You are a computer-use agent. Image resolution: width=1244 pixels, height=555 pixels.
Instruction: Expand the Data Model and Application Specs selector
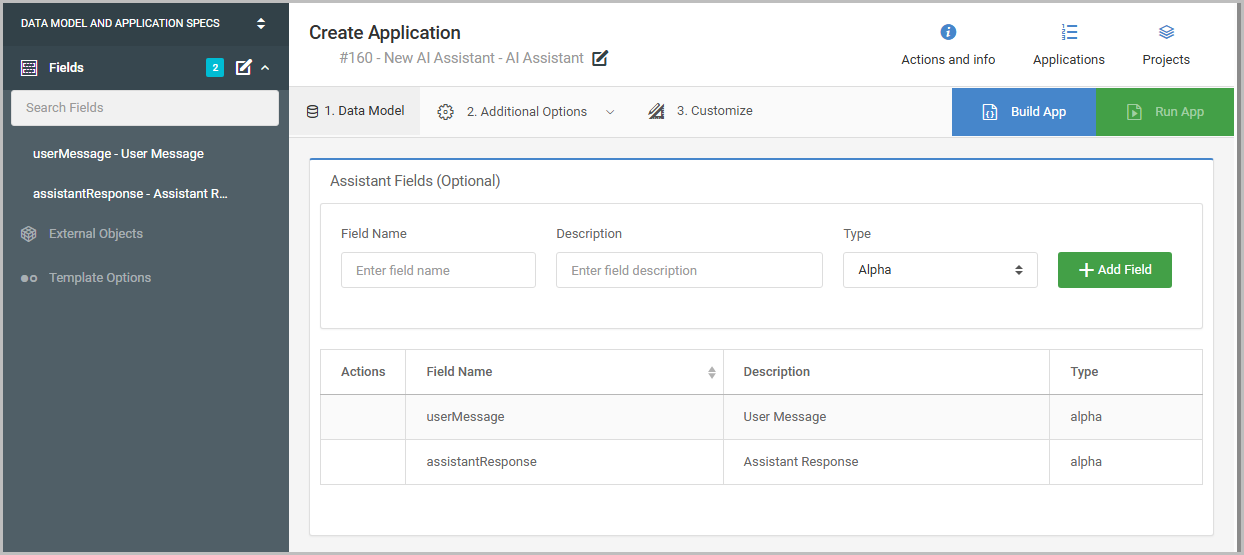261,23
